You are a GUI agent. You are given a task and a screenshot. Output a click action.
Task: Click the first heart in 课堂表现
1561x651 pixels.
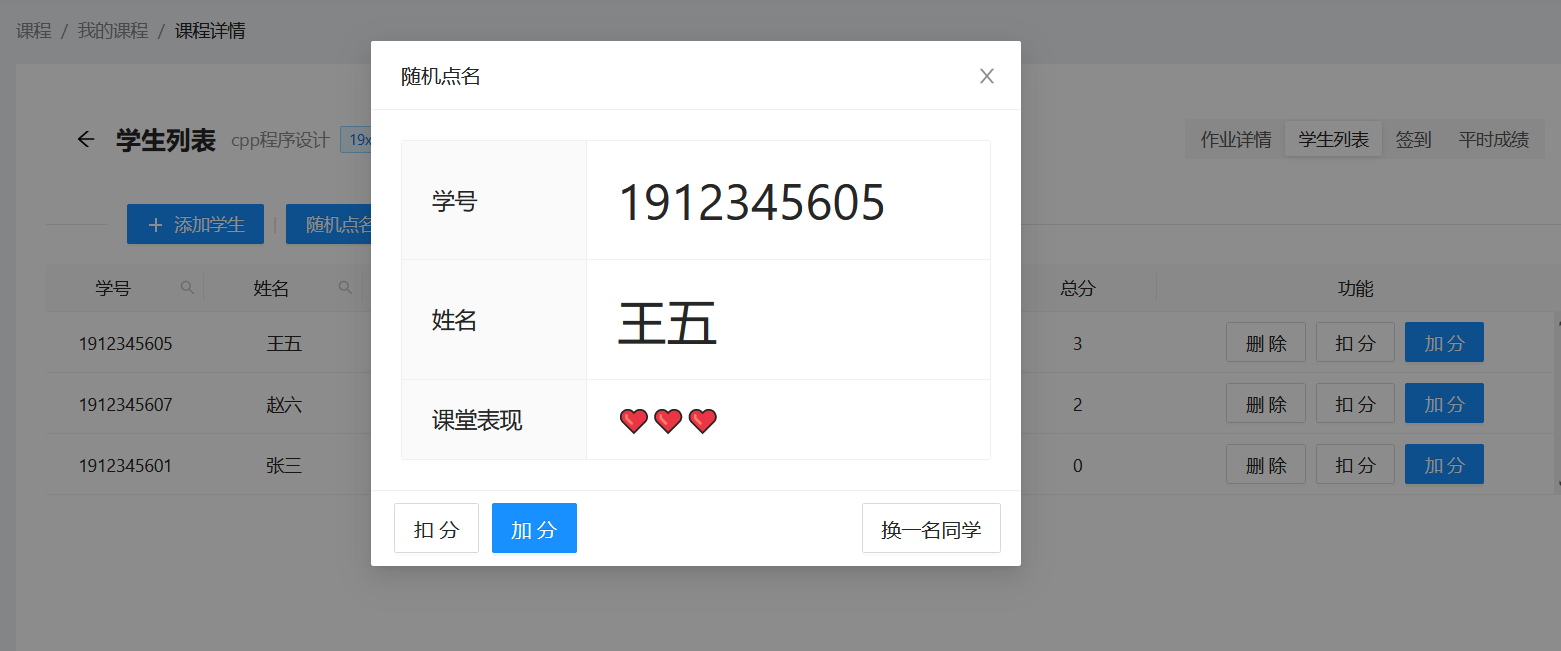[x=634, y=421]
